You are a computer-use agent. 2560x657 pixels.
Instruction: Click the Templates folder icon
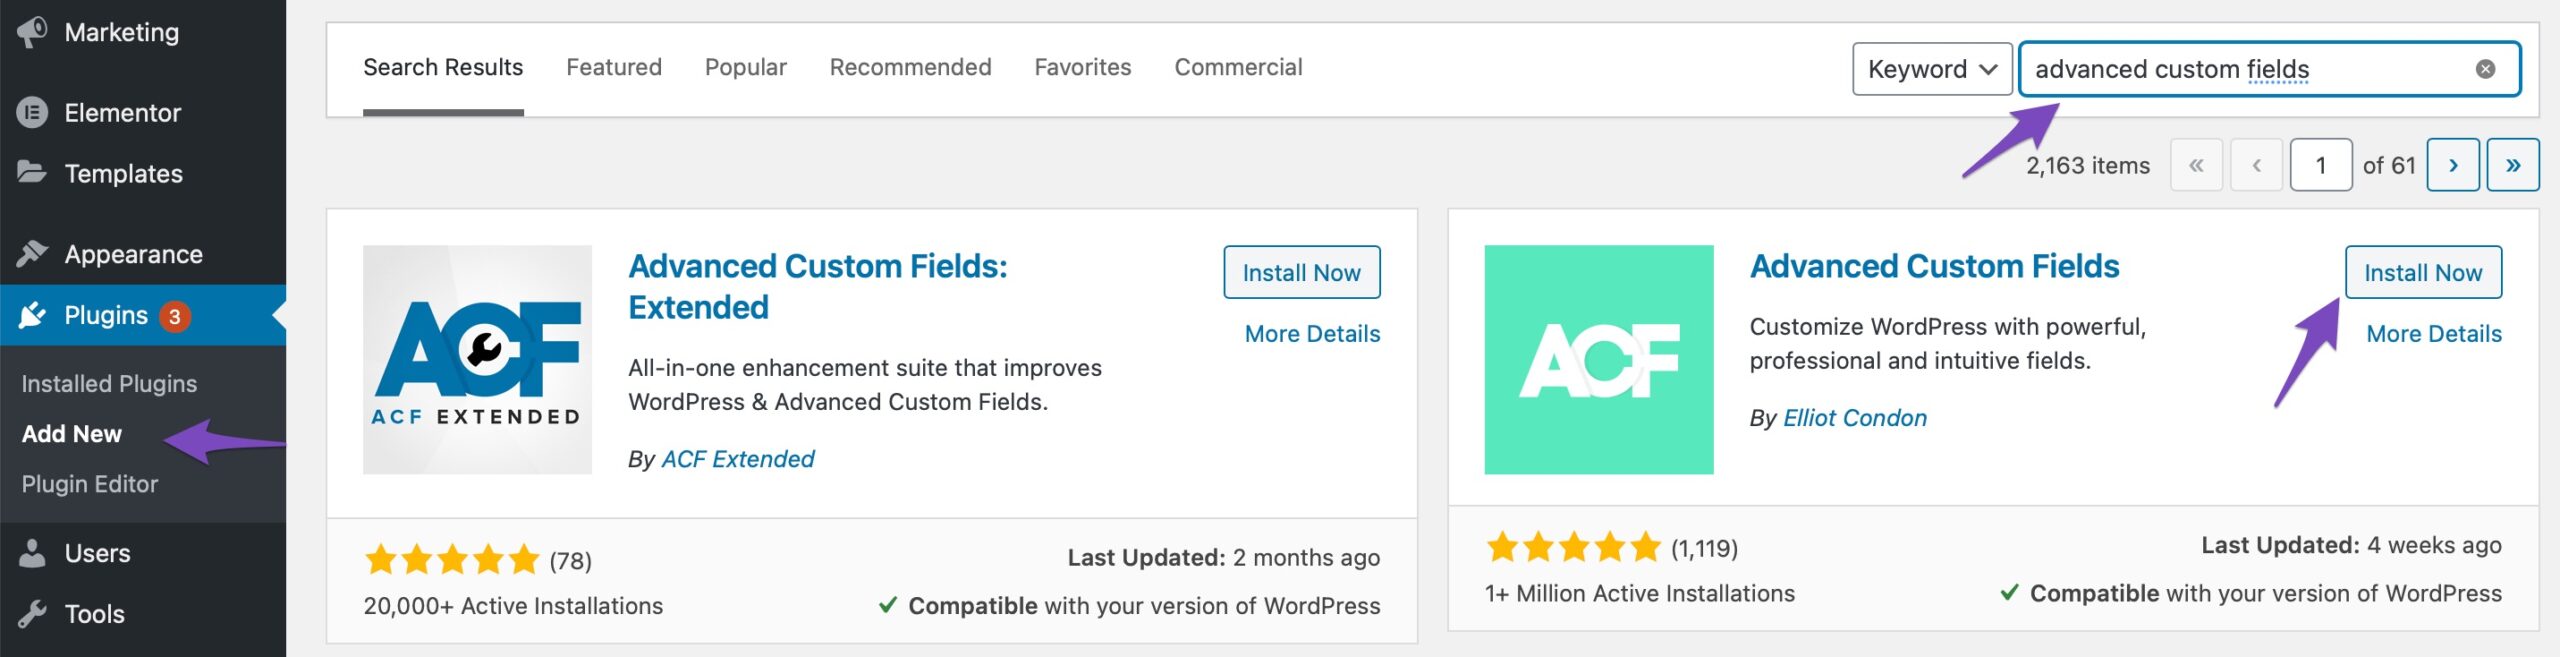[32, 173]
